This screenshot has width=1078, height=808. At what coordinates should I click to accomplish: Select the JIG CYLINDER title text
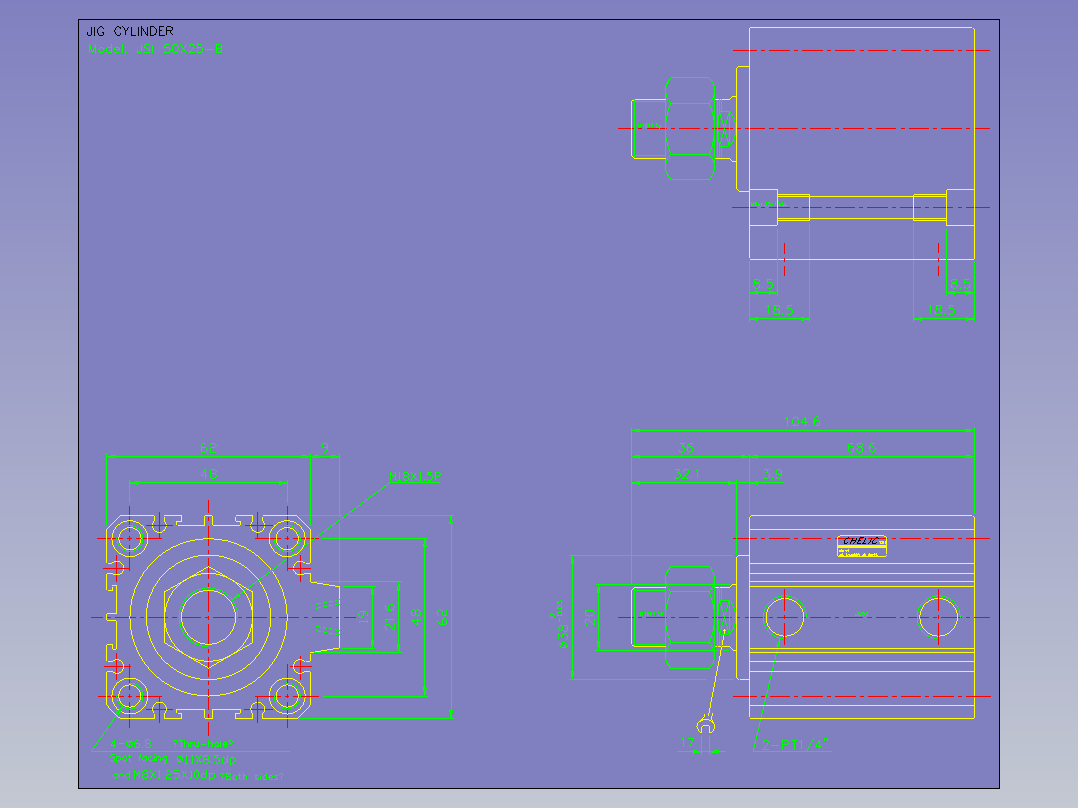tap(129, 31)
